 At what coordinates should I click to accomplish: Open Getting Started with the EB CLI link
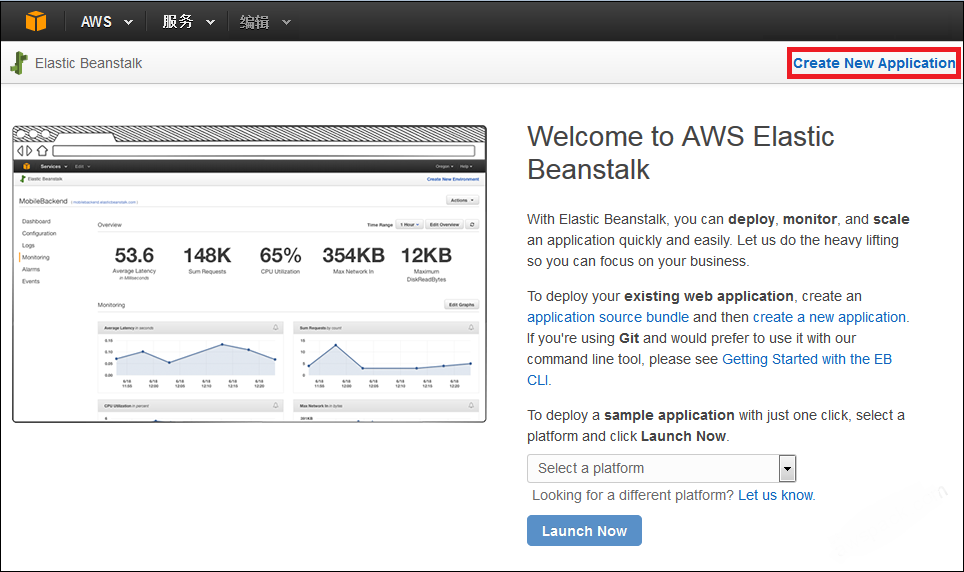pos(807,359)
